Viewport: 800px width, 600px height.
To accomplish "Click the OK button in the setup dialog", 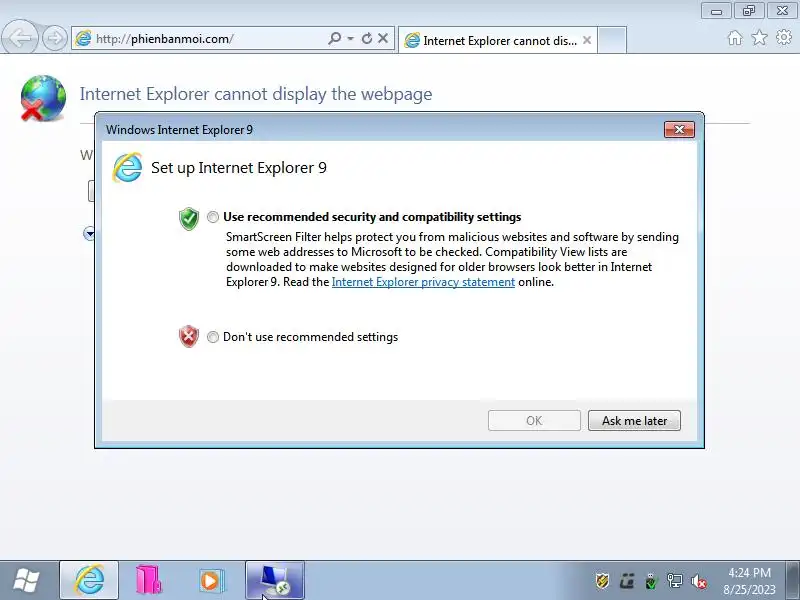I will 534,420.
